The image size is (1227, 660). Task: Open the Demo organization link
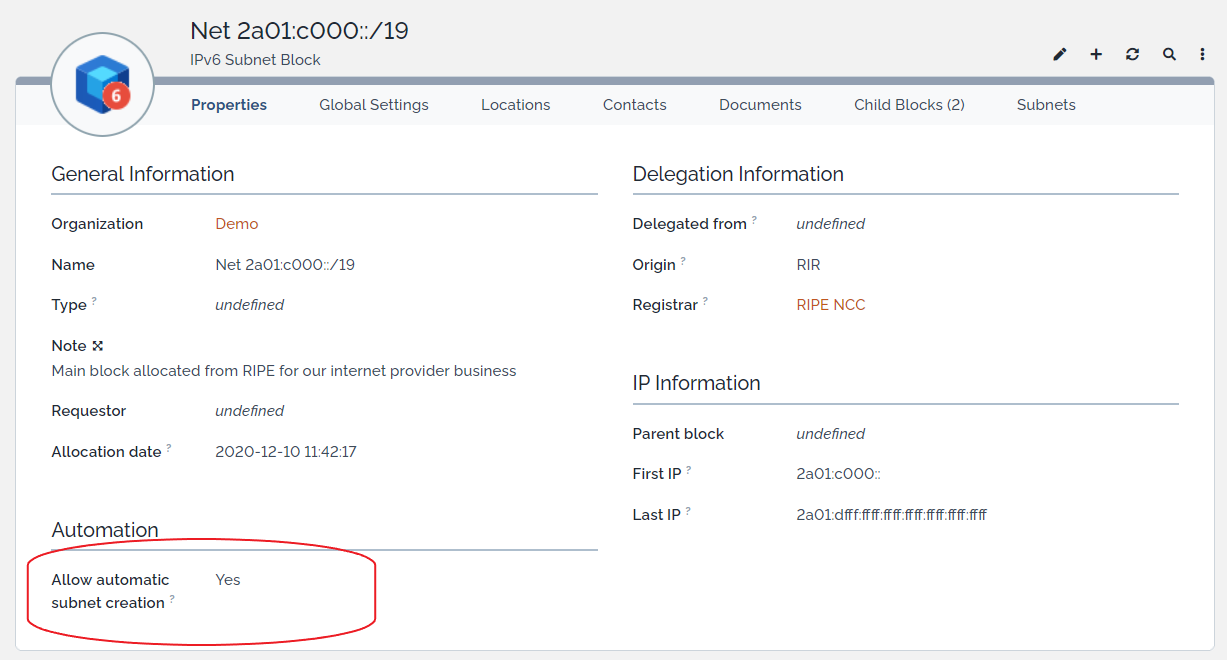tap(236, 224)
